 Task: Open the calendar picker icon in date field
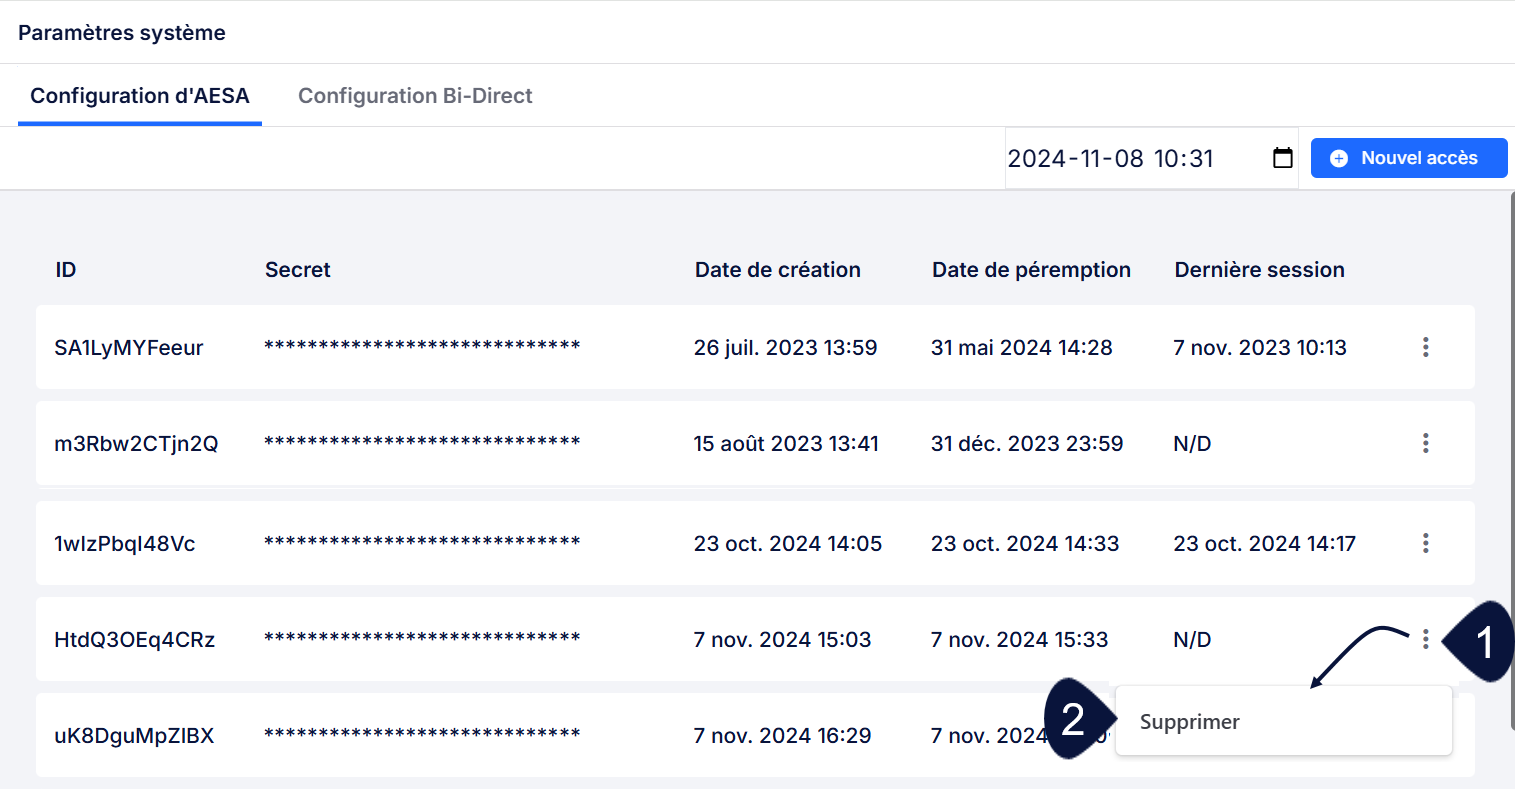[1282, 158]
